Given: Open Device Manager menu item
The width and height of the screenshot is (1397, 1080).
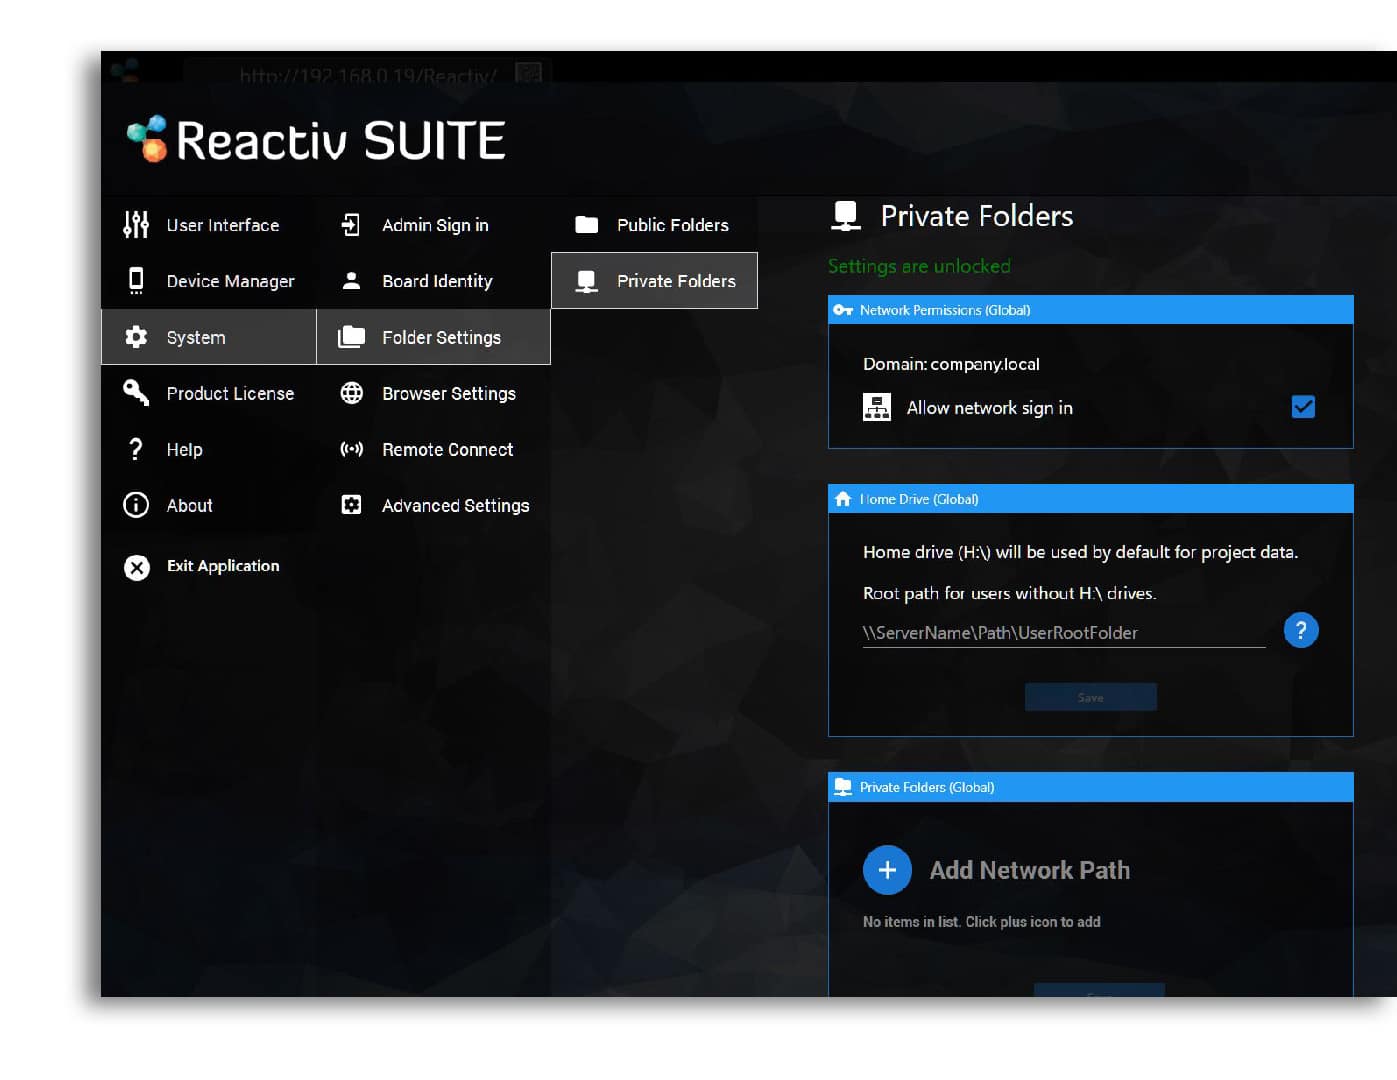Looking at the screenshot, I should (209, 281).
